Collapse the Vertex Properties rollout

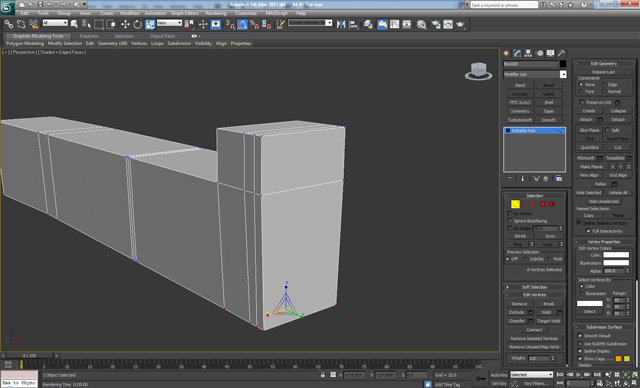point(604,242)
